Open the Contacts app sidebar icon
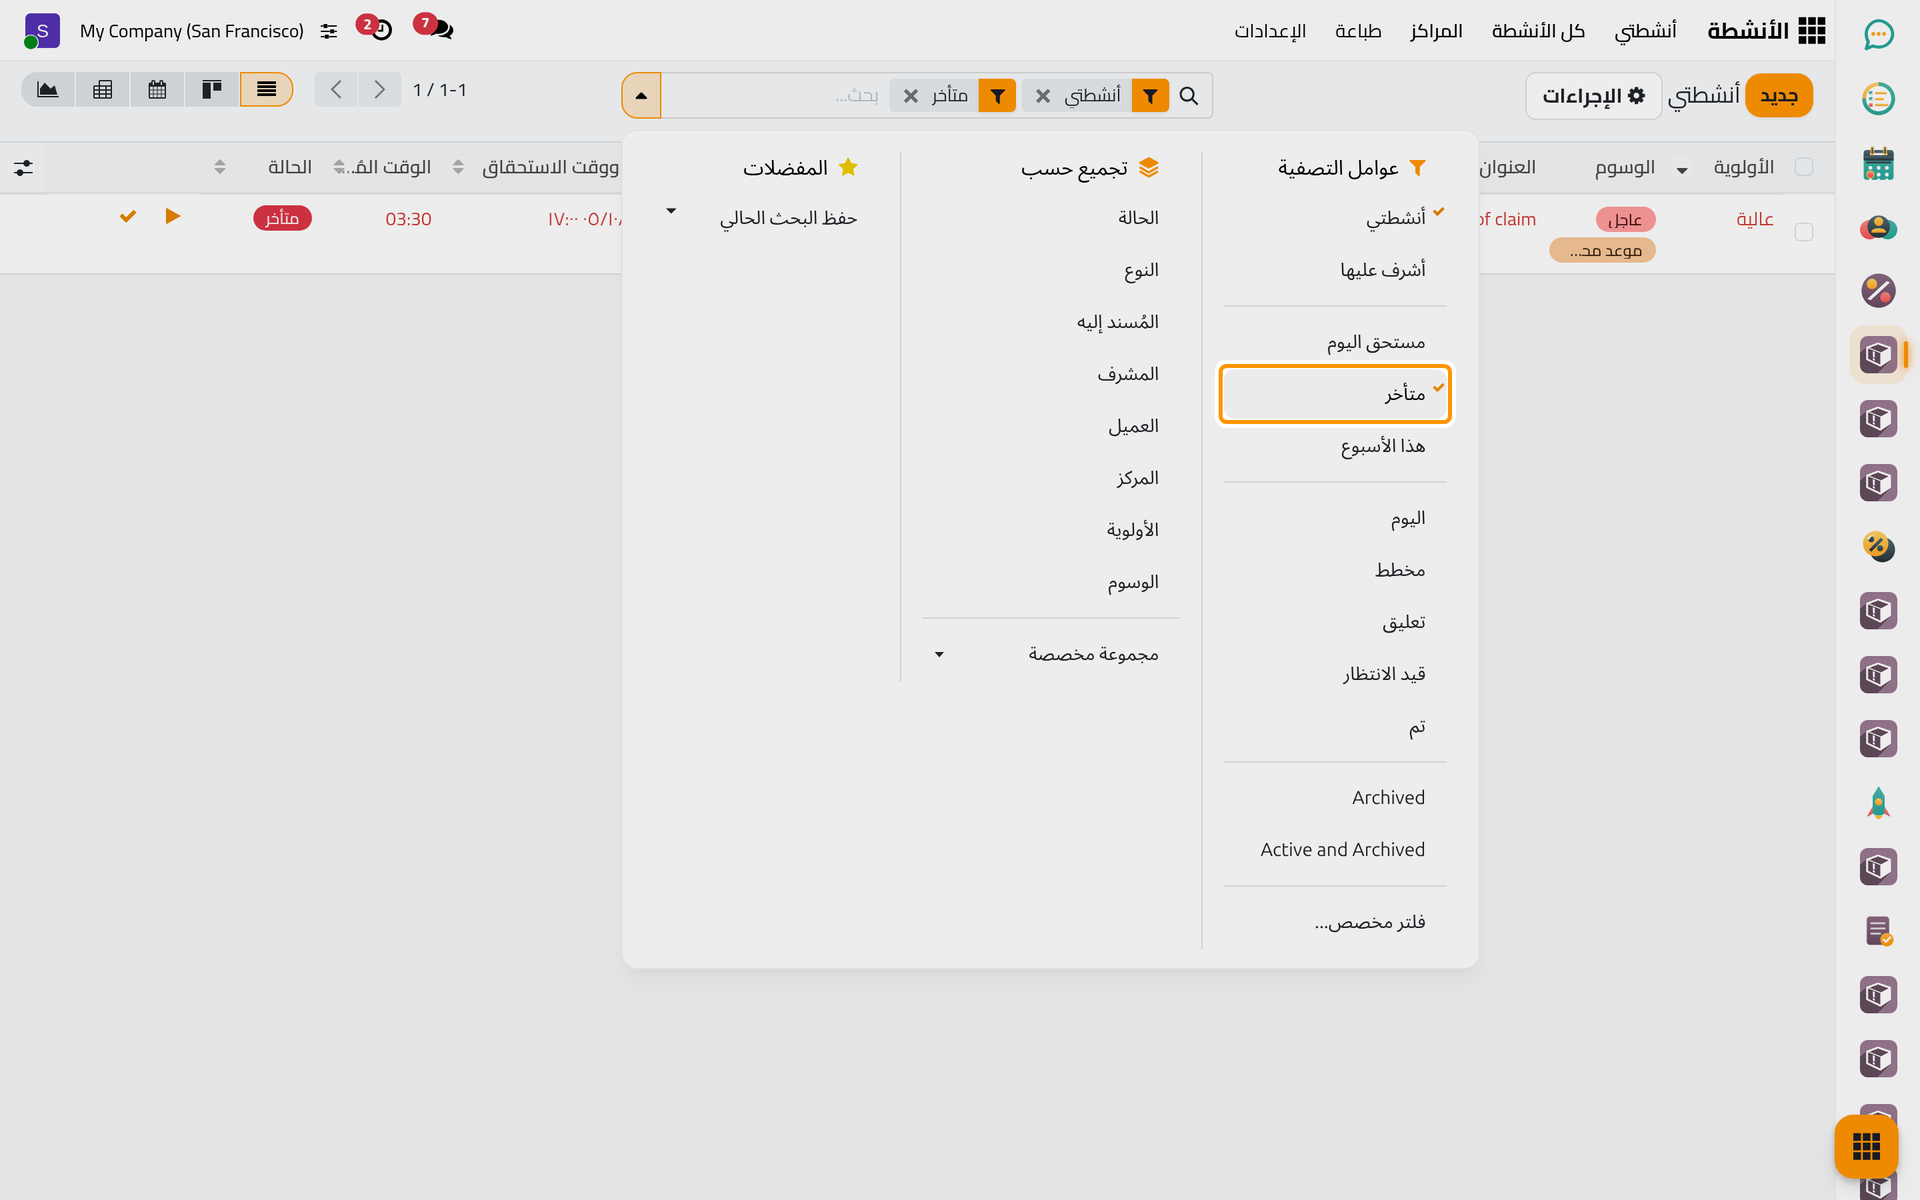Image resolution: width=1920 pixels, height=1200 pixels. pyautogui.click(x=1878, y=227)
